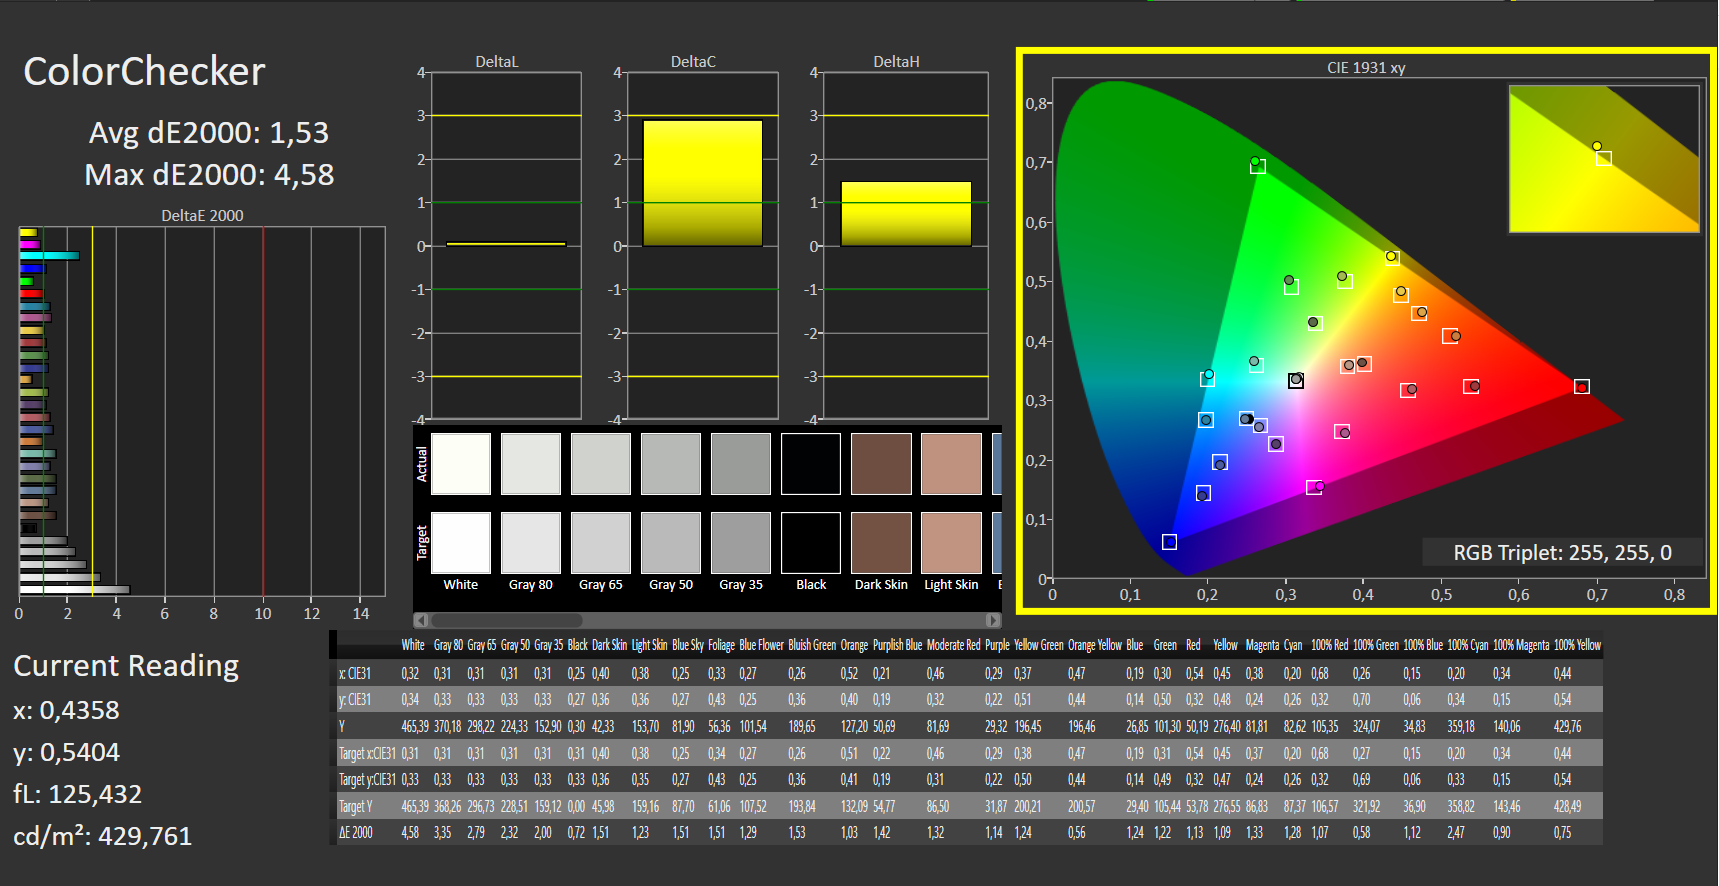Click the 'Avg dE2000: 1,53' text
The image size is (1719, 886).
coord(209,133)
